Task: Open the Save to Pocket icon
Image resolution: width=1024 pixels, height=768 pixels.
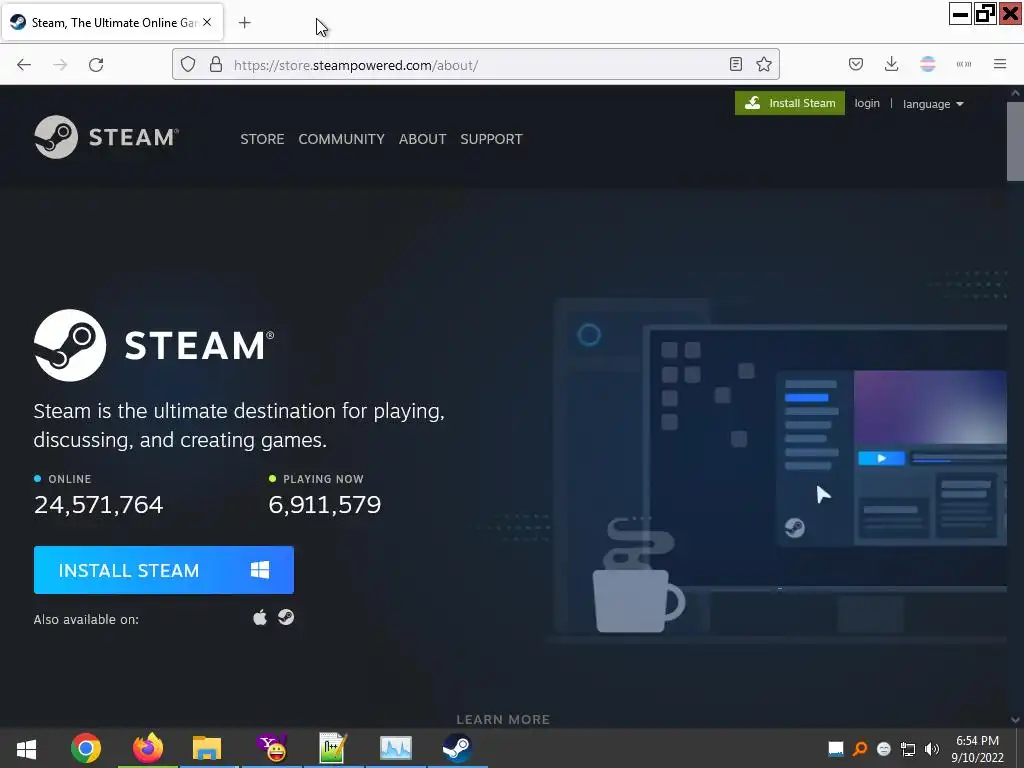Action: [x=856, y=64]
